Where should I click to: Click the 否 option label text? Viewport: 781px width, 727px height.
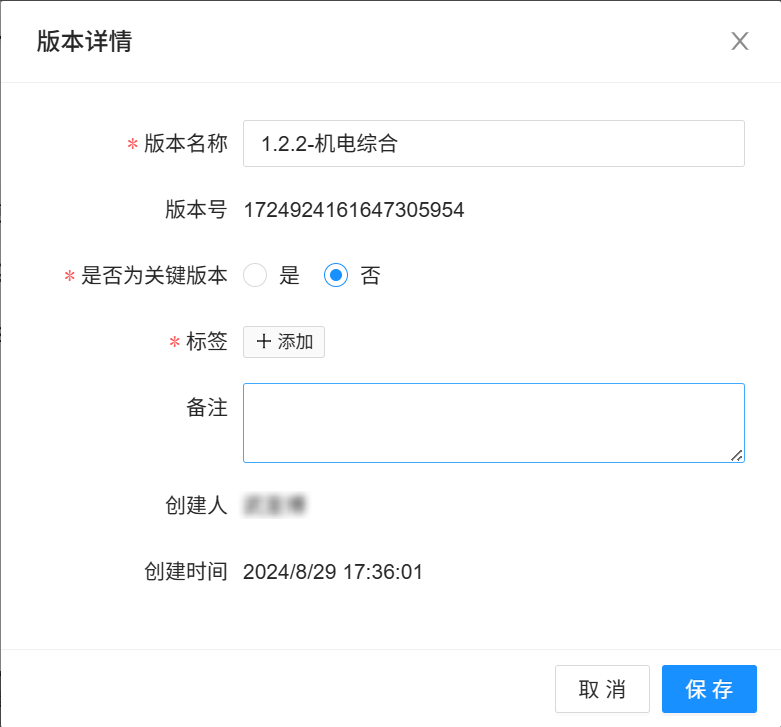click(x=370, y=275)
